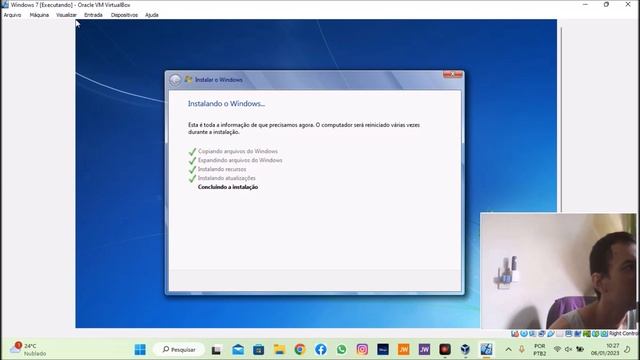Click 'Expandindo arquivos do Windows' step
Screen dimensions: 640x360
(240, 160)
